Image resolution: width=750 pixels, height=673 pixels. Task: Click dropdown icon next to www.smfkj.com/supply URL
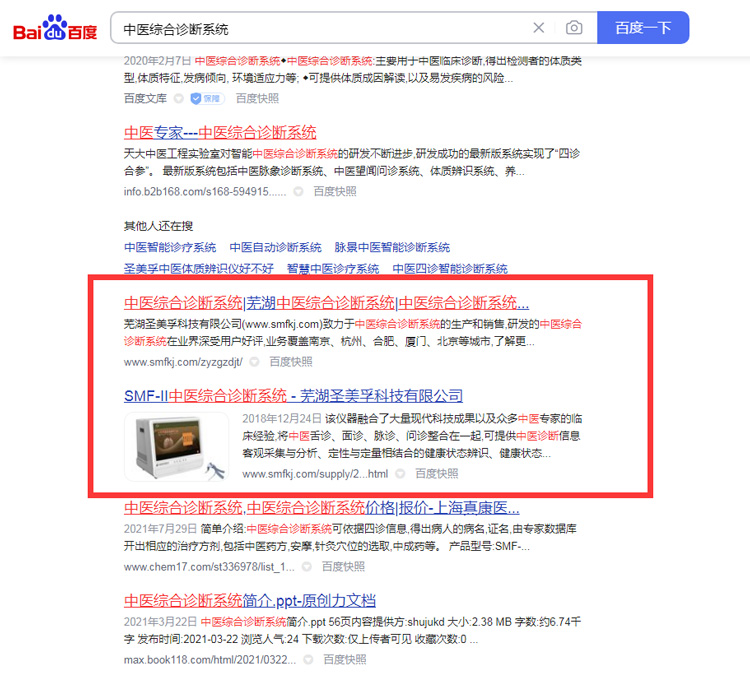coord(400,474)
